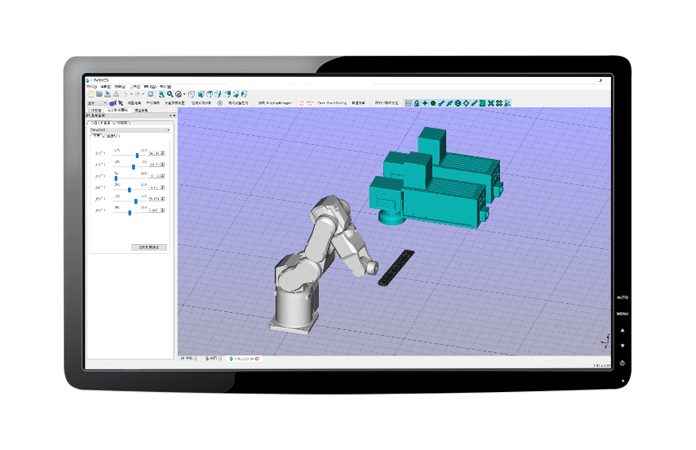Select the last view-orientation cube icon

coord(244,94)
